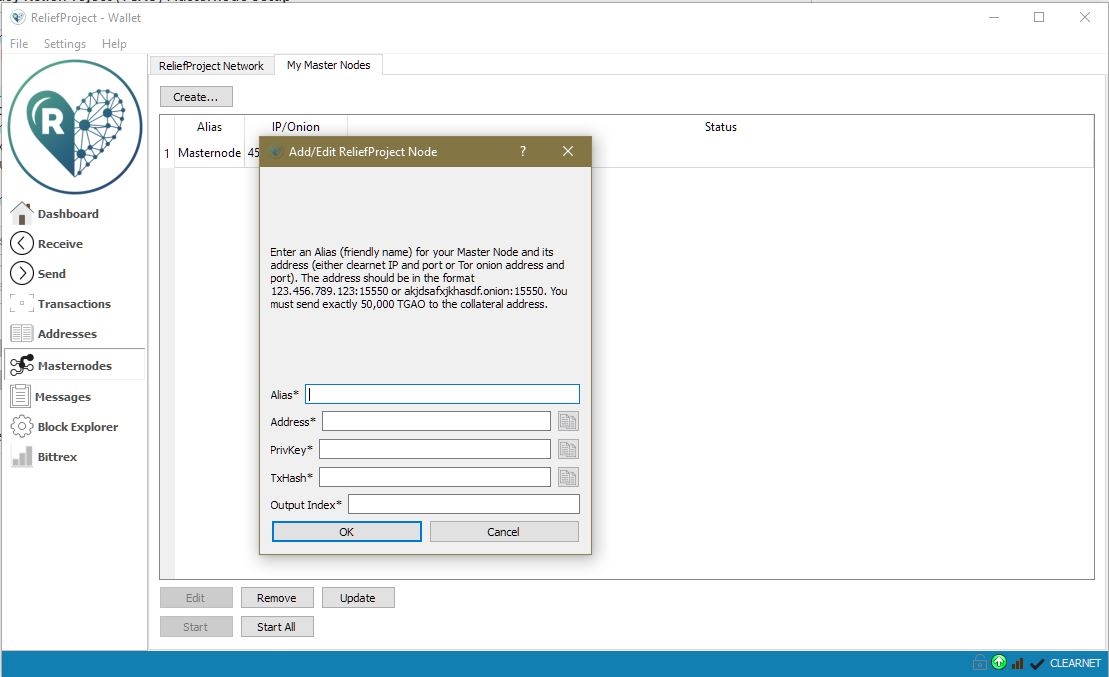Screen dimensions: 1109x677
Task: Switch to ReliefProject Network tab
Action: click(x=211, y=66)
